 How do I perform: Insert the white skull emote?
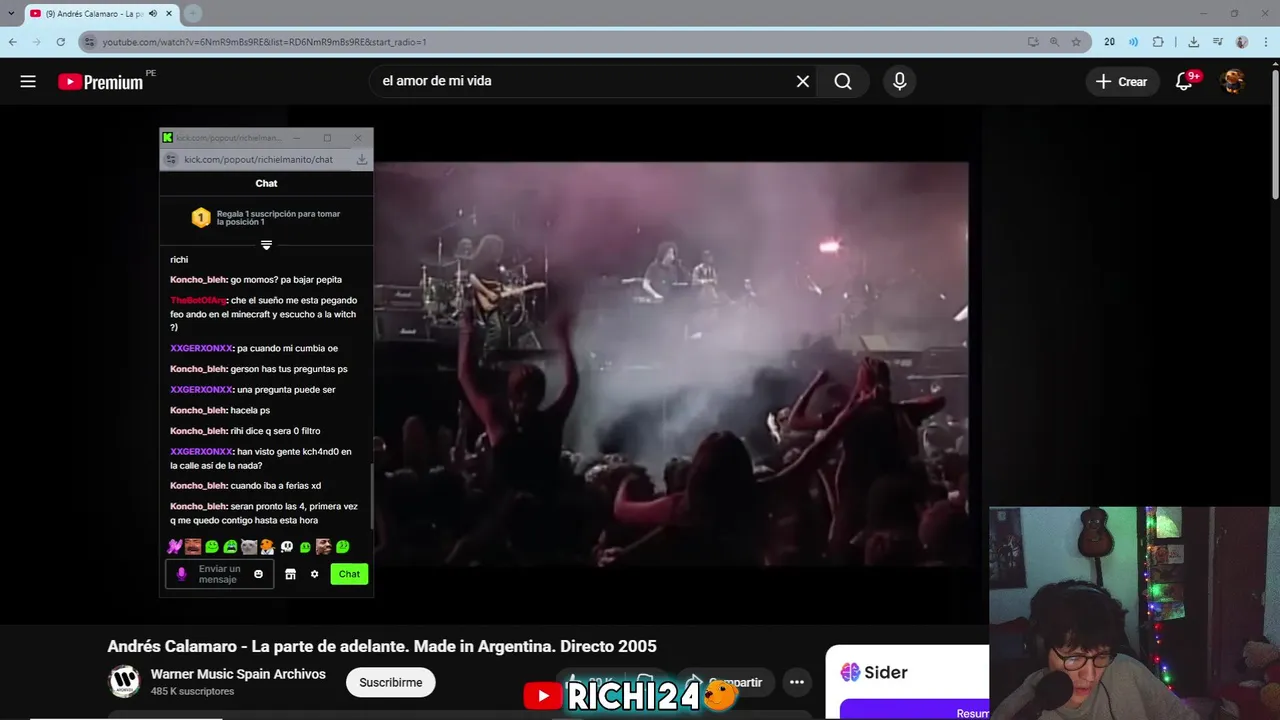coord(287,547)
